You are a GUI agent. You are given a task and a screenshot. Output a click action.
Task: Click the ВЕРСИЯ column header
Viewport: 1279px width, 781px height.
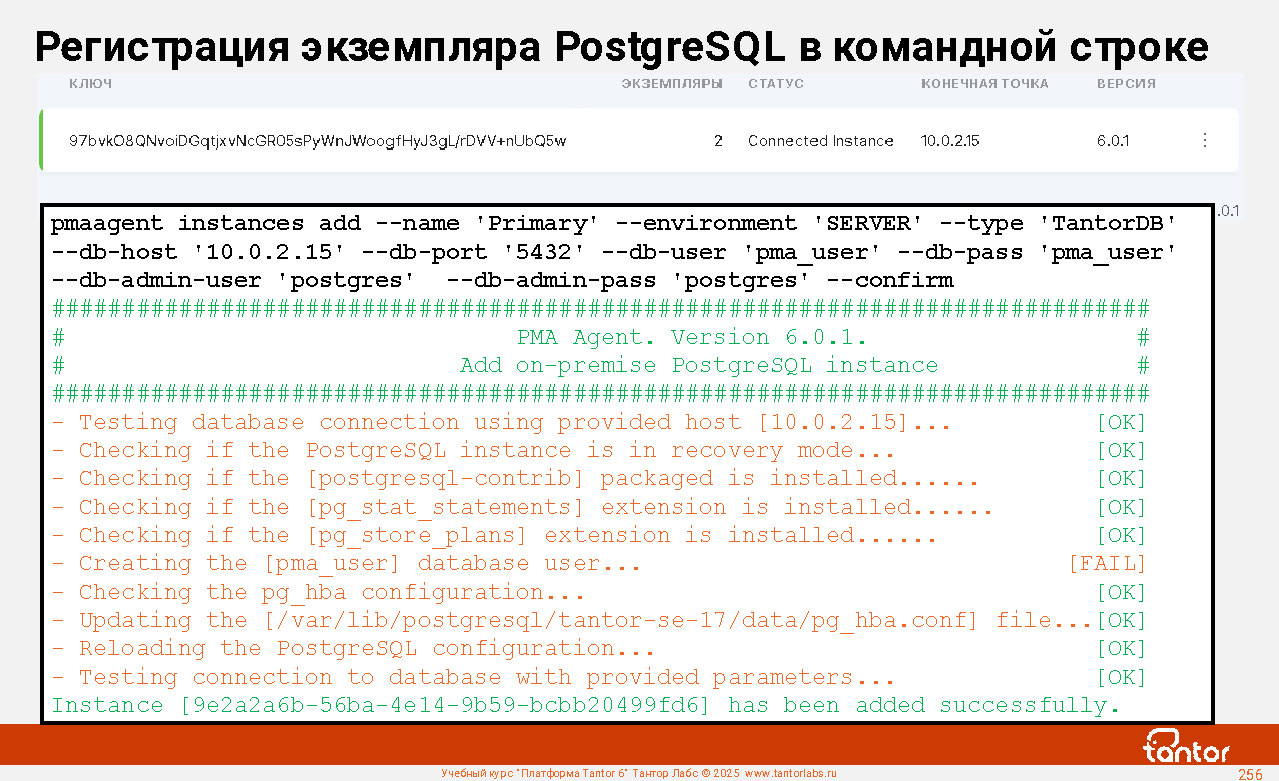pyautogui.click(x=1126, y=84)
